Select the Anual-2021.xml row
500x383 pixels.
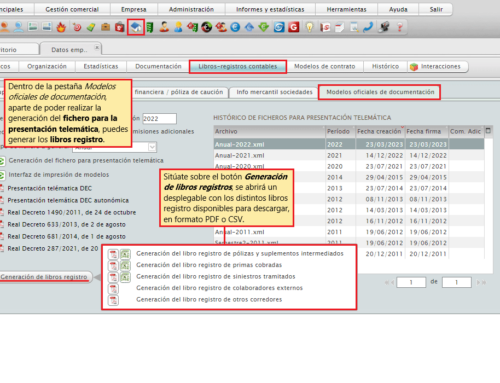click(x=349, y=155)
